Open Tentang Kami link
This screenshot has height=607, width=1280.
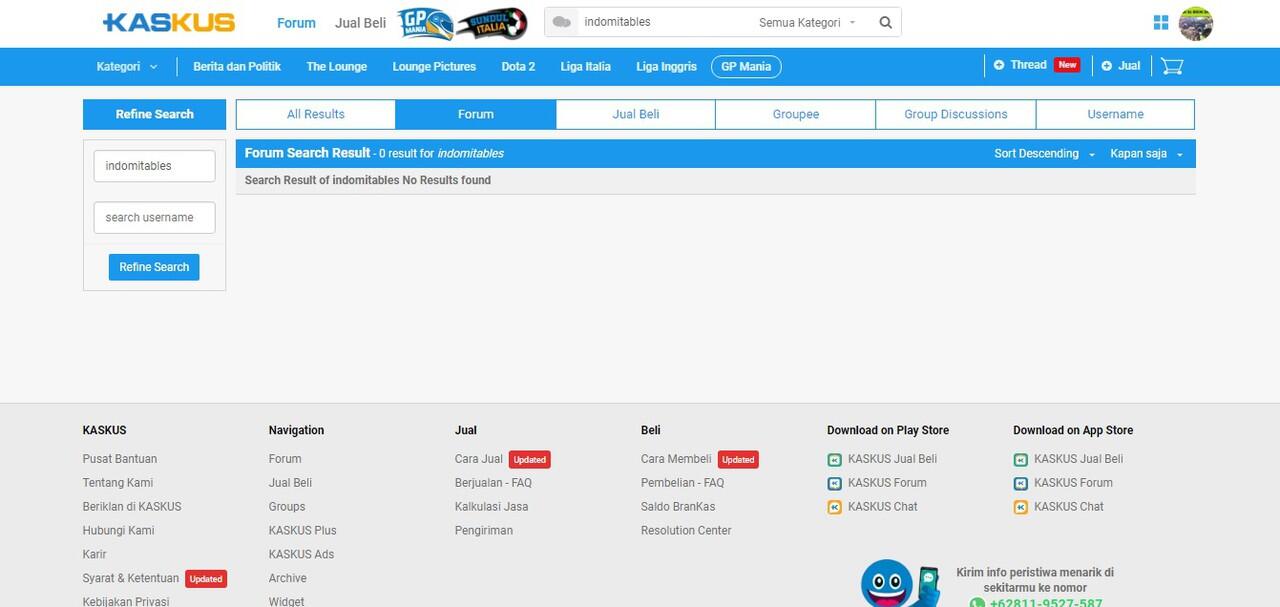click(118, 483)
